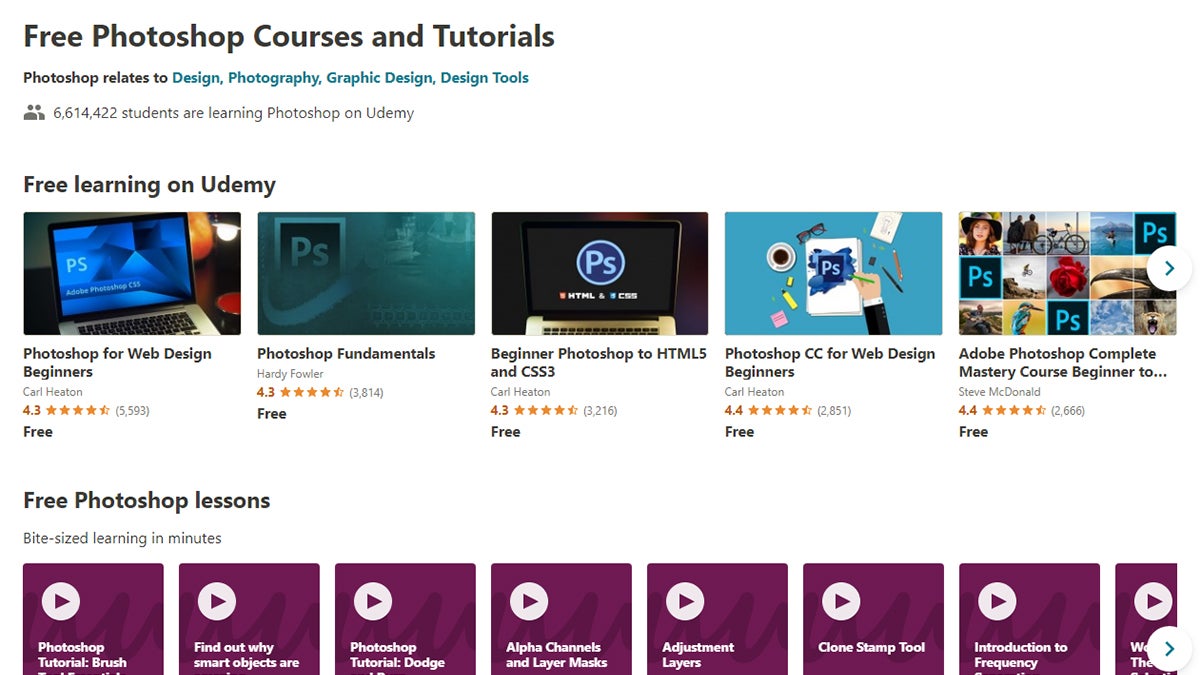Open Photoshop for Web Design Beginners course title
The image size is (1200, 675).
point(118,363)
